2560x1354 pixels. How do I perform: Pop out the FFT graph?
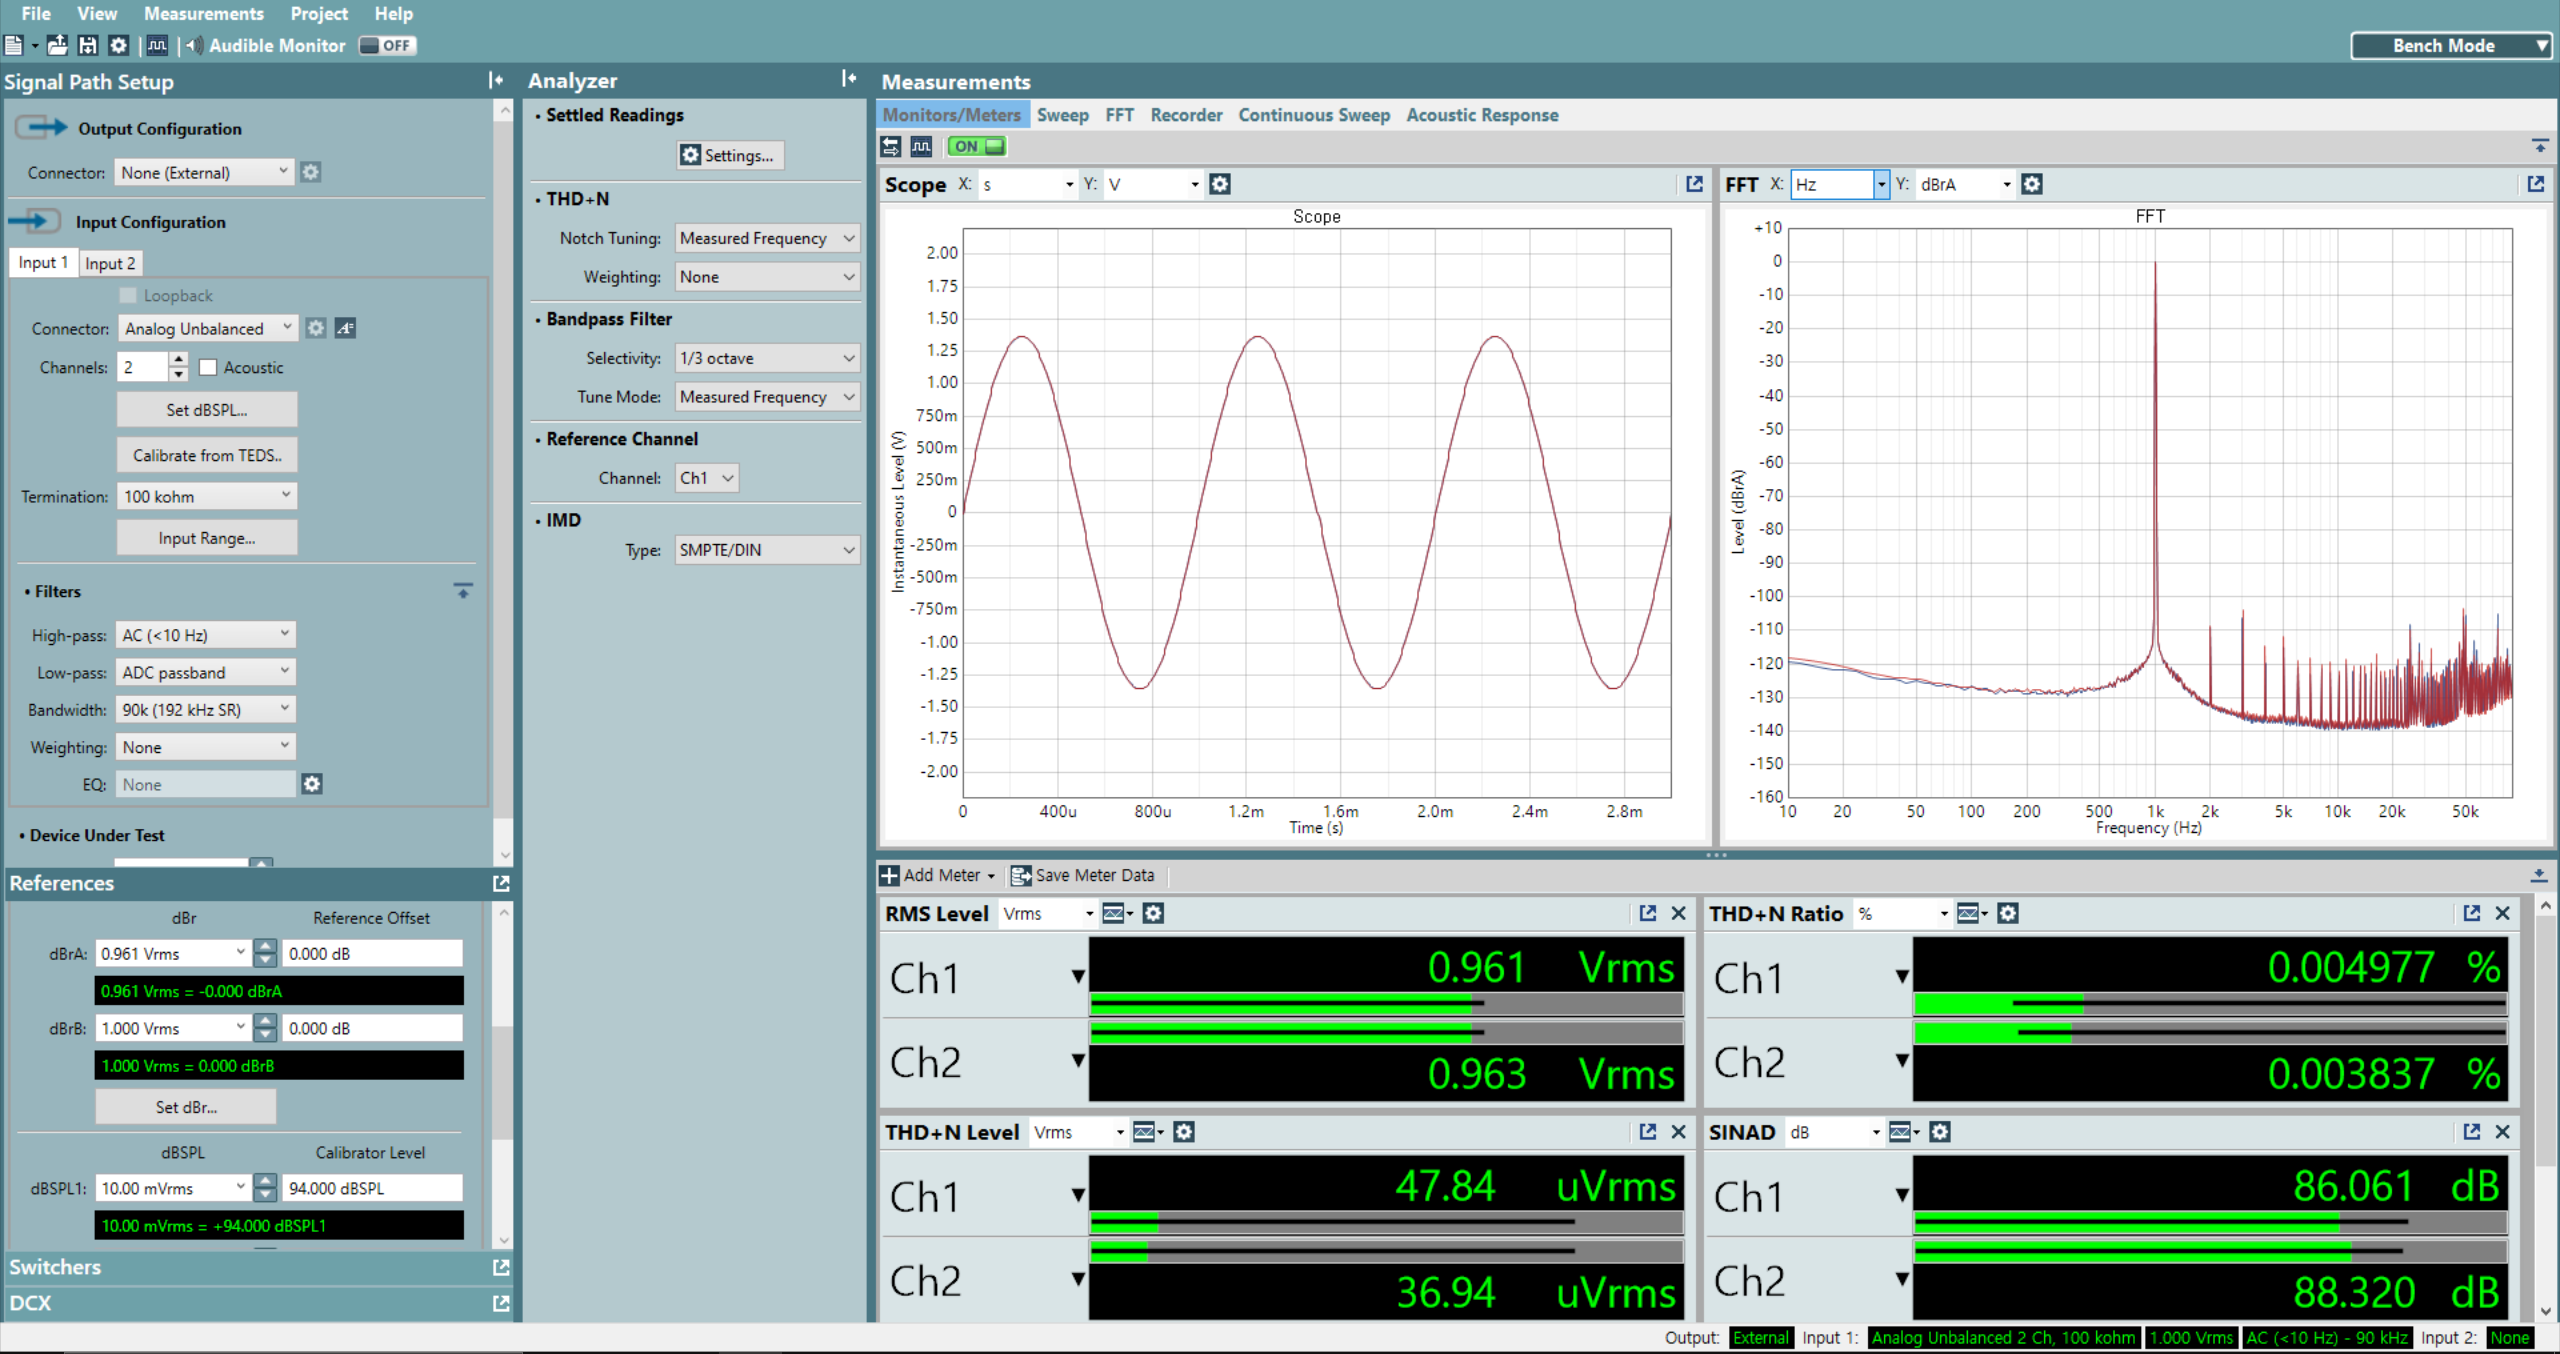[2536, 184]
